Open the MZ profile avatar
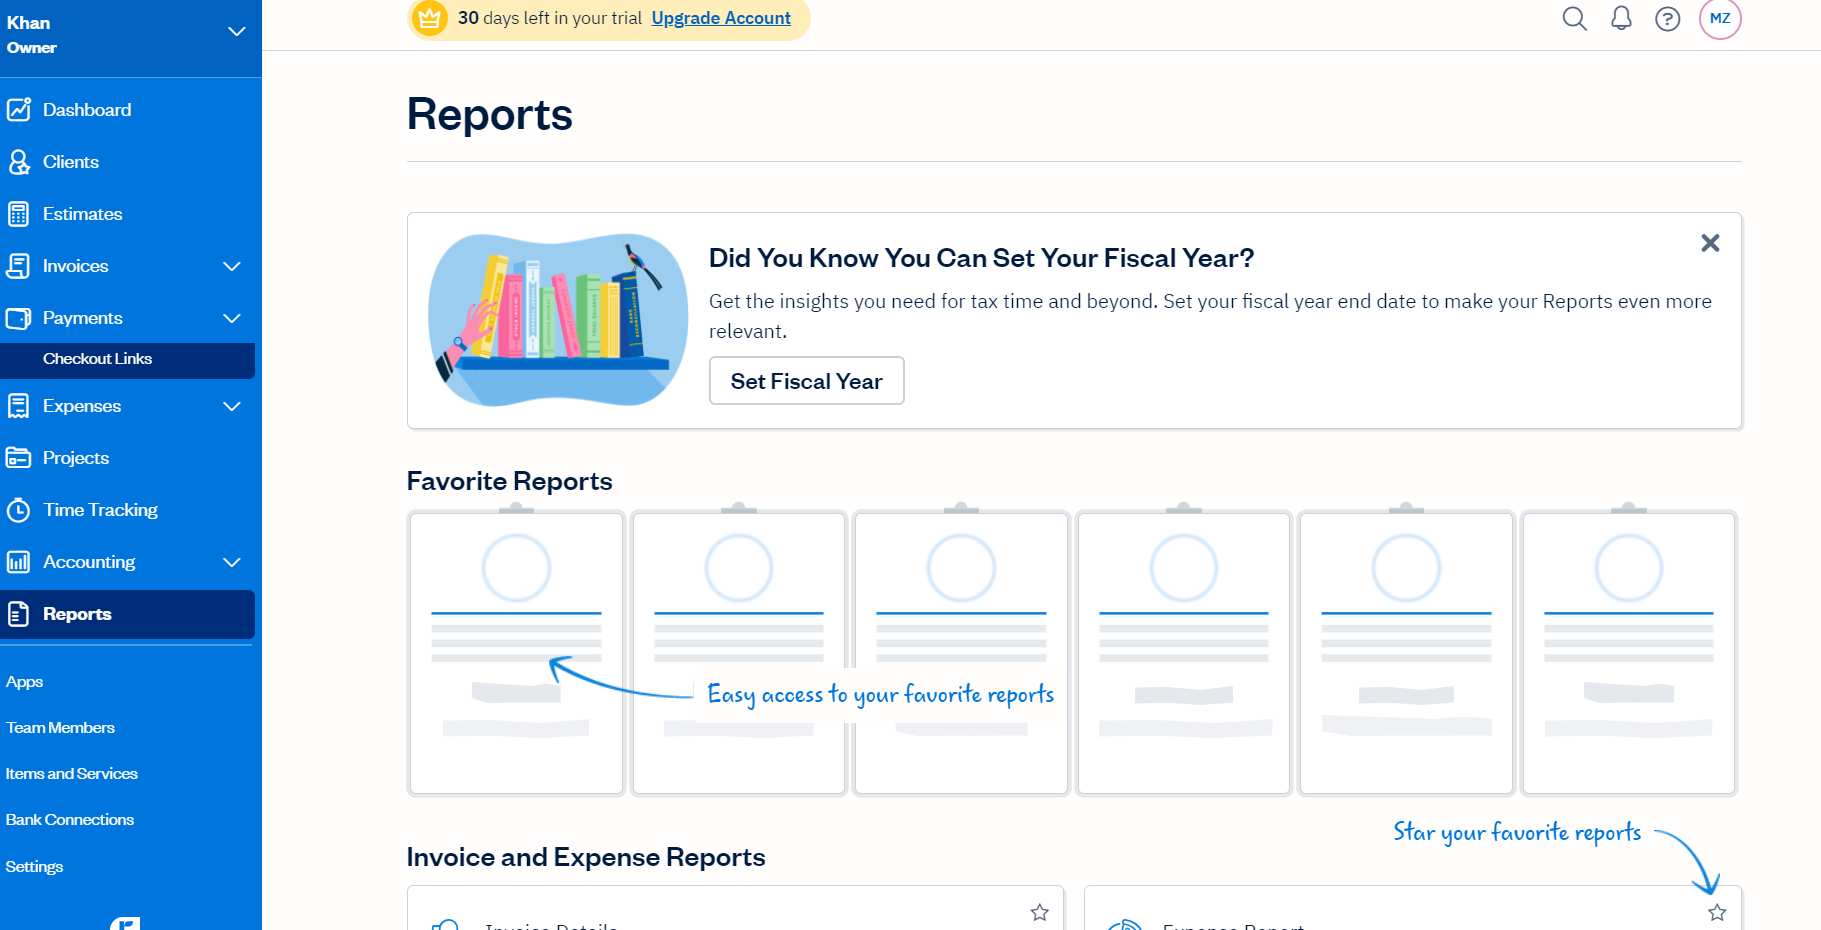The image size is (1821, 930). point(1720,18)
